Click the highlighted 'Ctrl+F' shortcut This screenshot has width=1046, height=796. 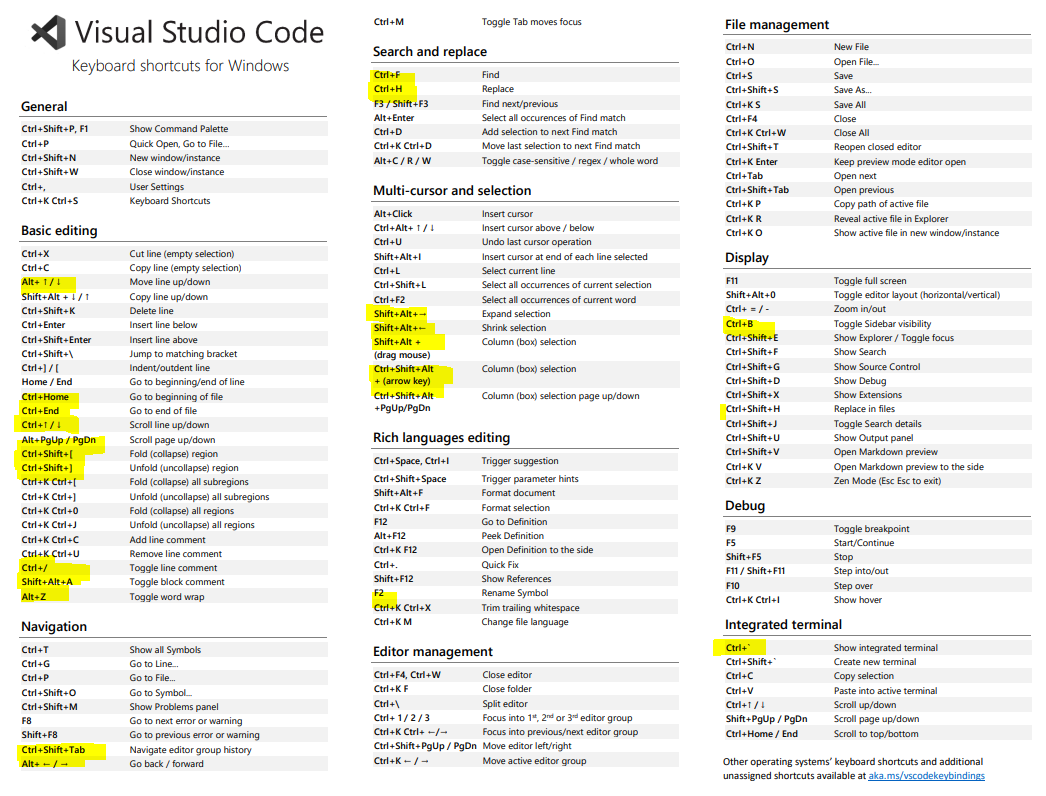(x=387, y=75)
